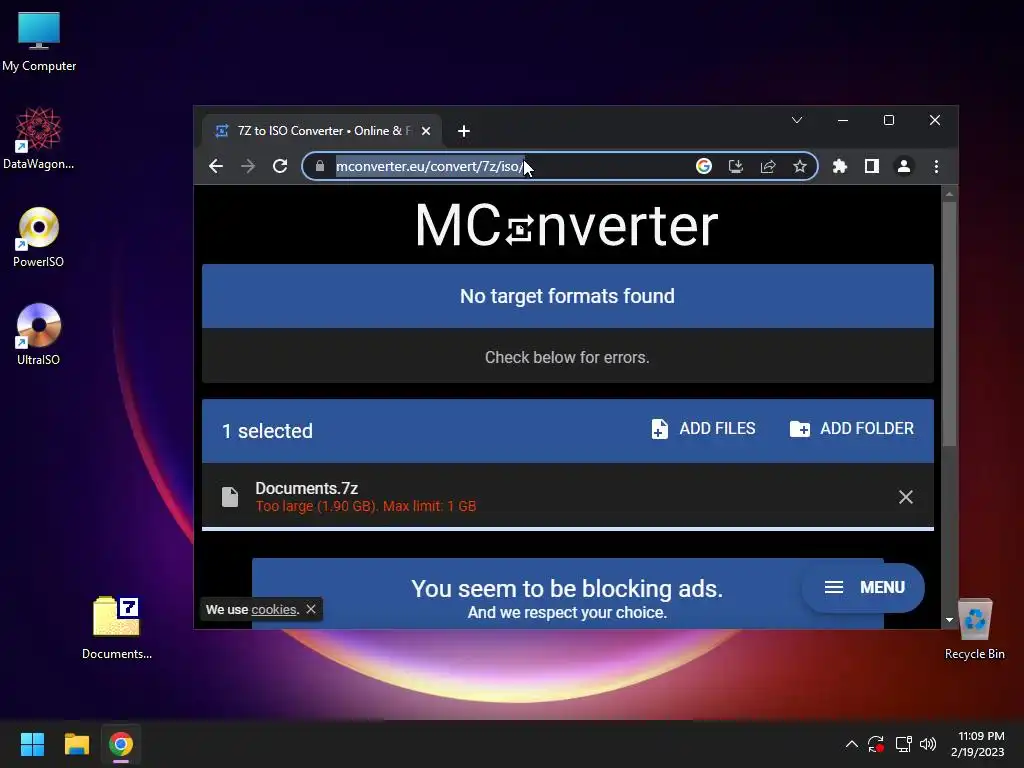The image size is (1024, 768).
Task: Click ADD FOLDER button
Action: 852,428
